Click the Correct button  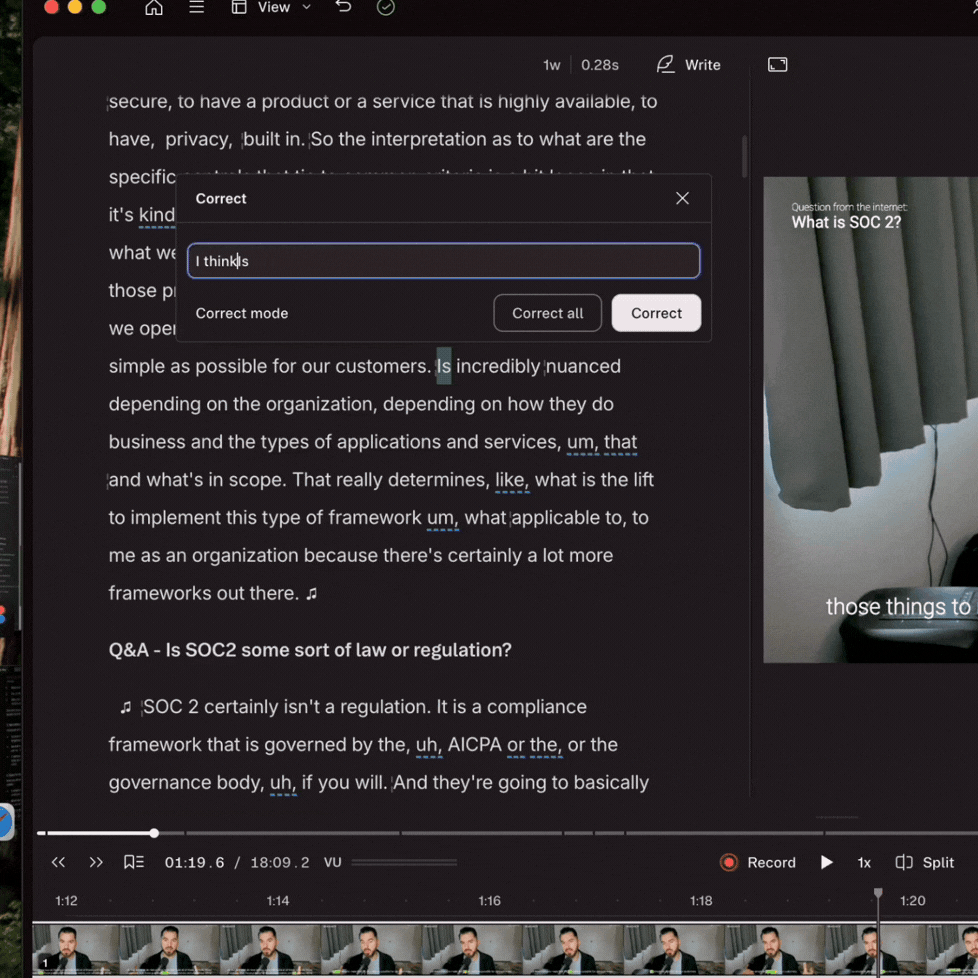656,313
